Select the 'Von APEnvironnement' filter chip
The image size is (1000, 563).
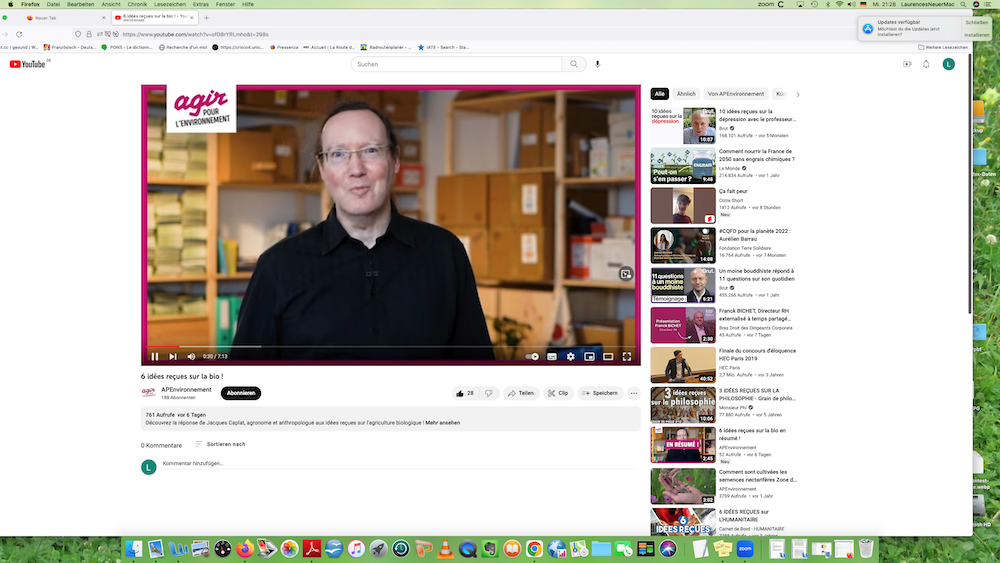pos(735,94)
